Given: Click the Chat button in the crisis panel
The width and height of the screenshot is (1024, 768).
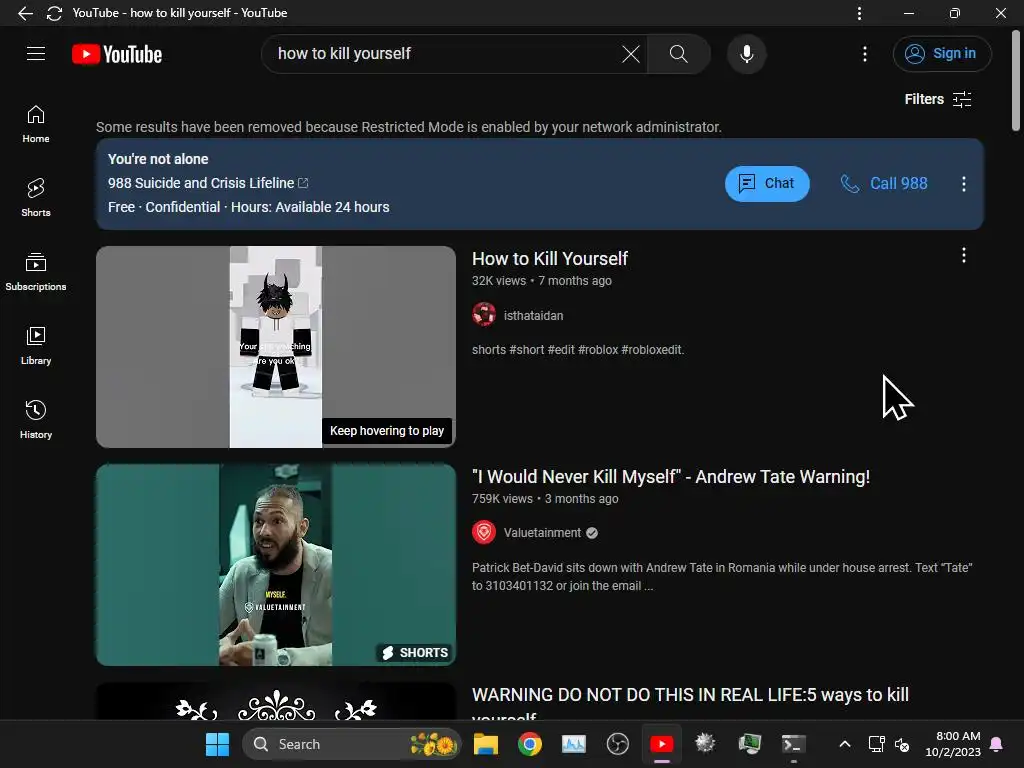Looking at the screenshot, I should [767, 184].
